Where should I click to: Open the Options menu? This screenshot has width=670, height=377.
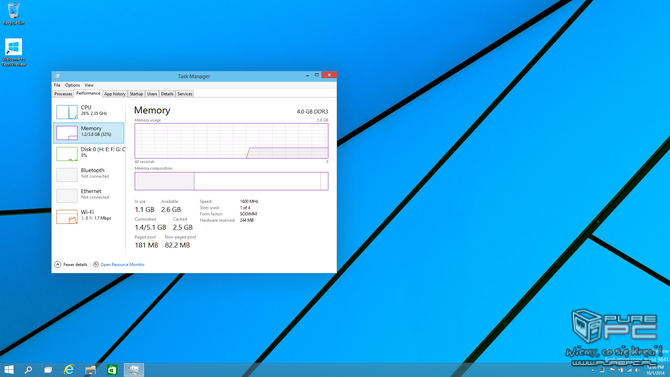tap(73, 85)
